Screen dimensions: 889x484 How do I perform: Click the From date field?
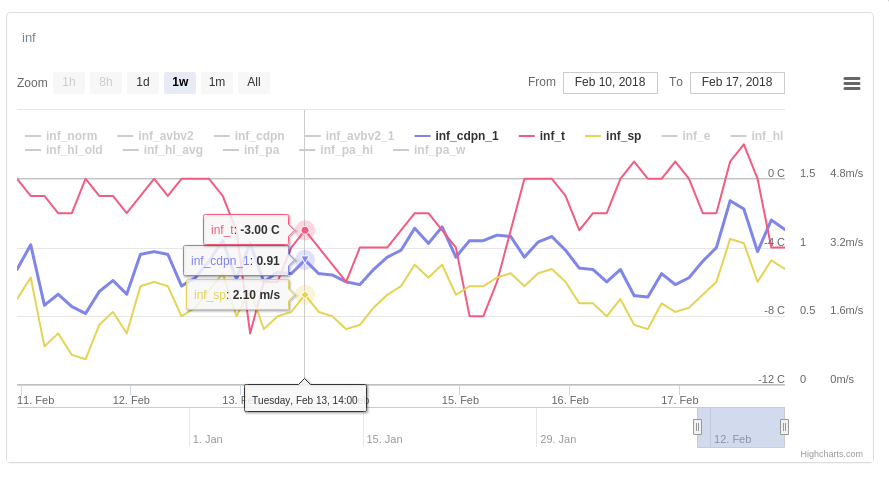point(610,82)
